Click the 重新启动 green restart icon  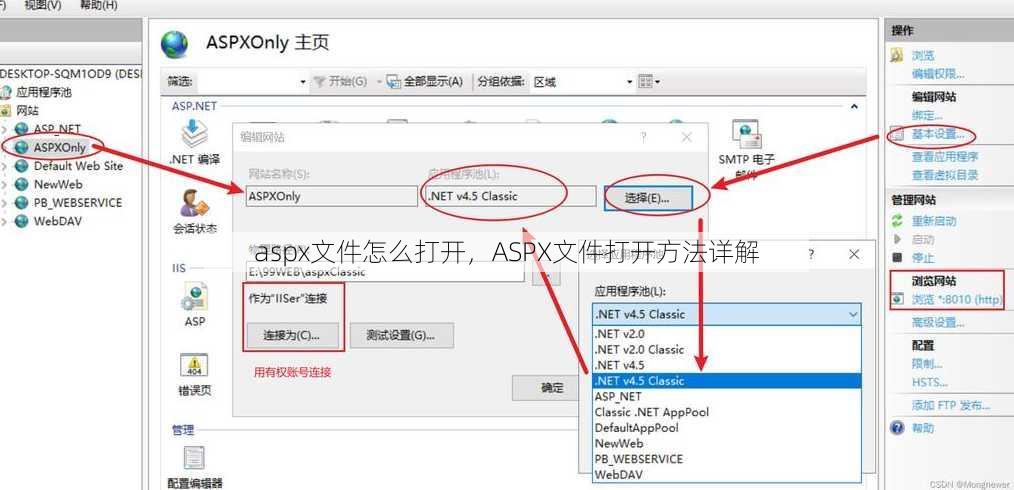(897, 221)
